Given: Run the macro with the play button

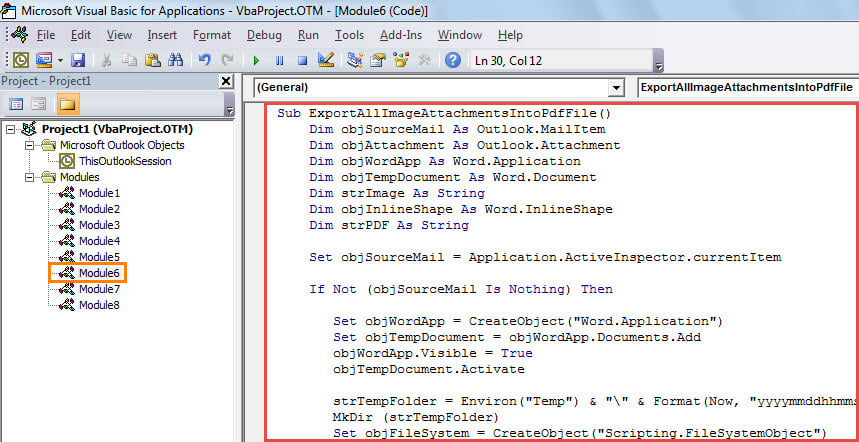Looking at the screenshot, I should click(x=257, y=61).
